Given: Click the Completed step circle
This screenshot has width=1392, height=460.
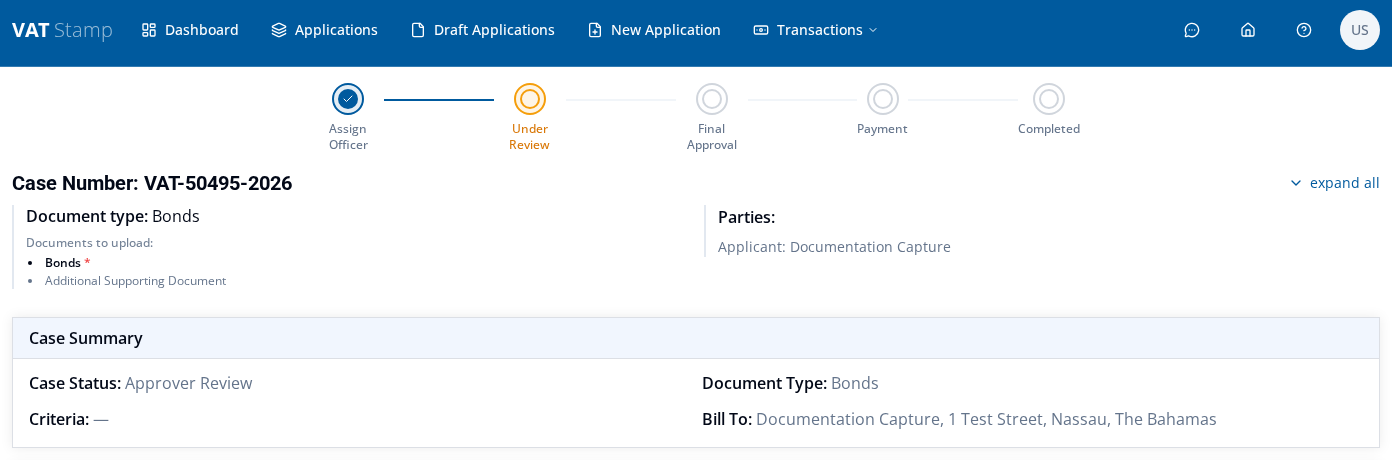Looking at the screenshot, I should pyautogui.click(x=1049, y=99).
